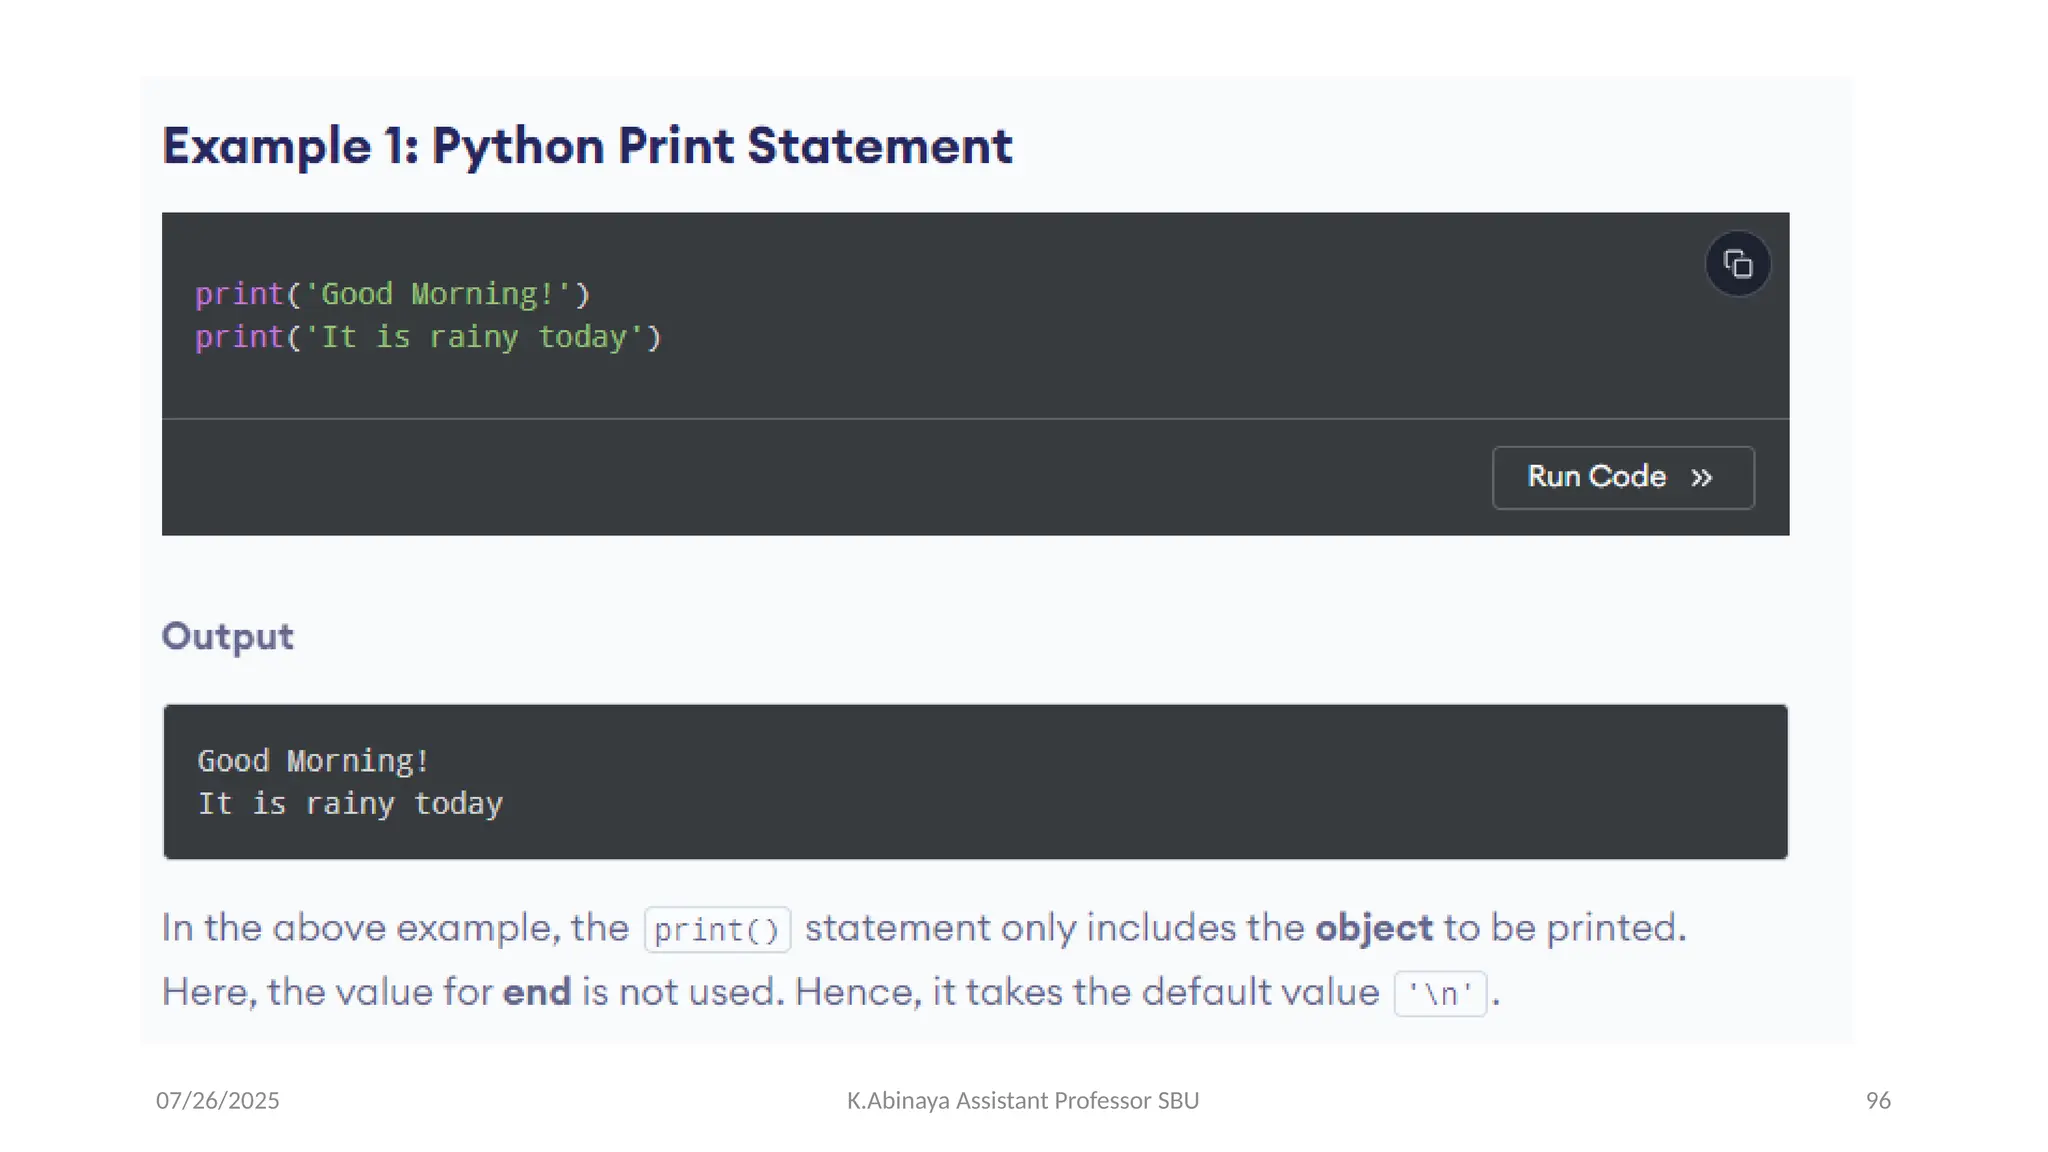
Task: Click the inline '\n' code tag
Action: pos(1440,994)
